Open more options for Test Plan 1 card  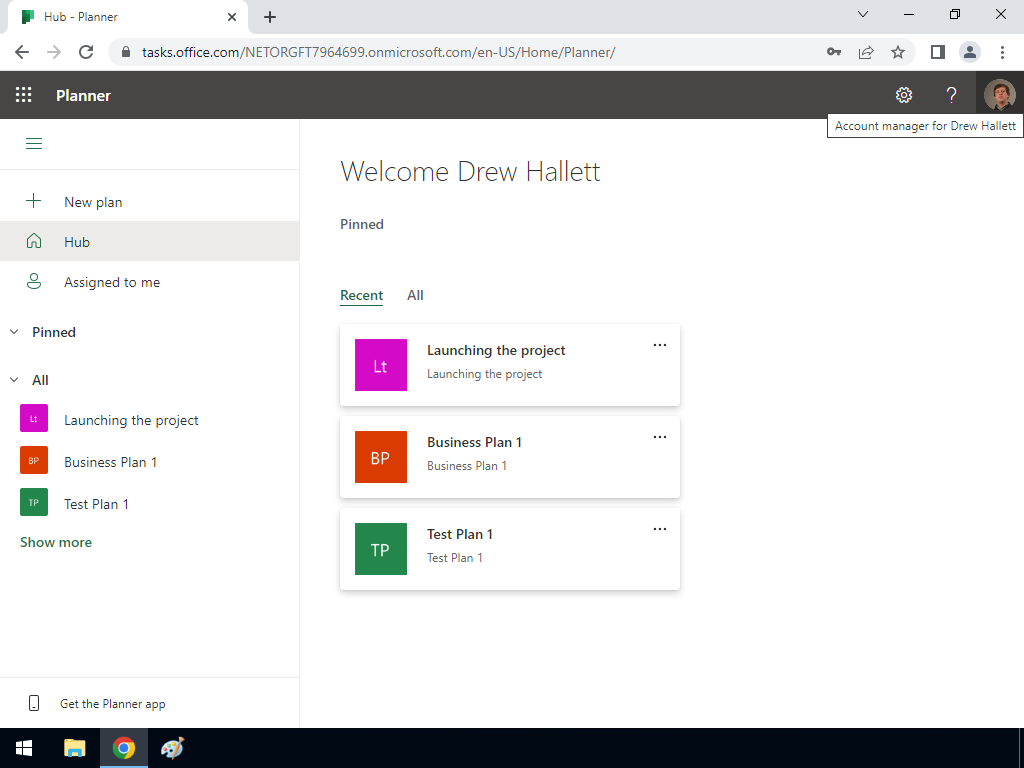tap(660, 529)
